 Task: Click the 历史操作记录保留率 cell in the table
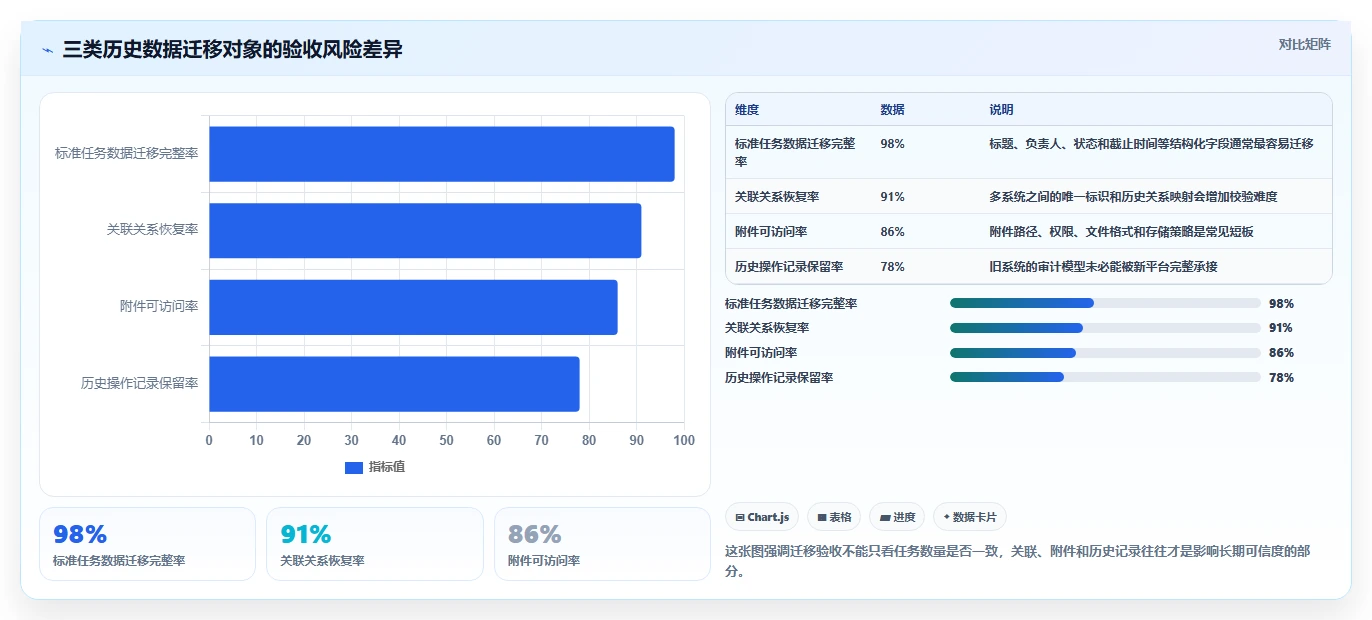(789, 267)
